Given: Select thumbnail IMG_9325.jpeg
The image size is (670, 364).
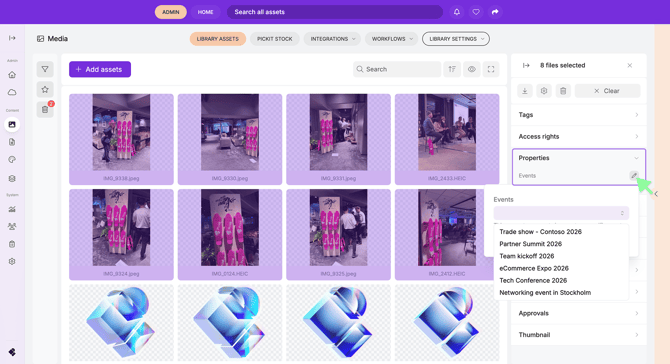Looking at the screenshot, I should click(x=338, y=235).
